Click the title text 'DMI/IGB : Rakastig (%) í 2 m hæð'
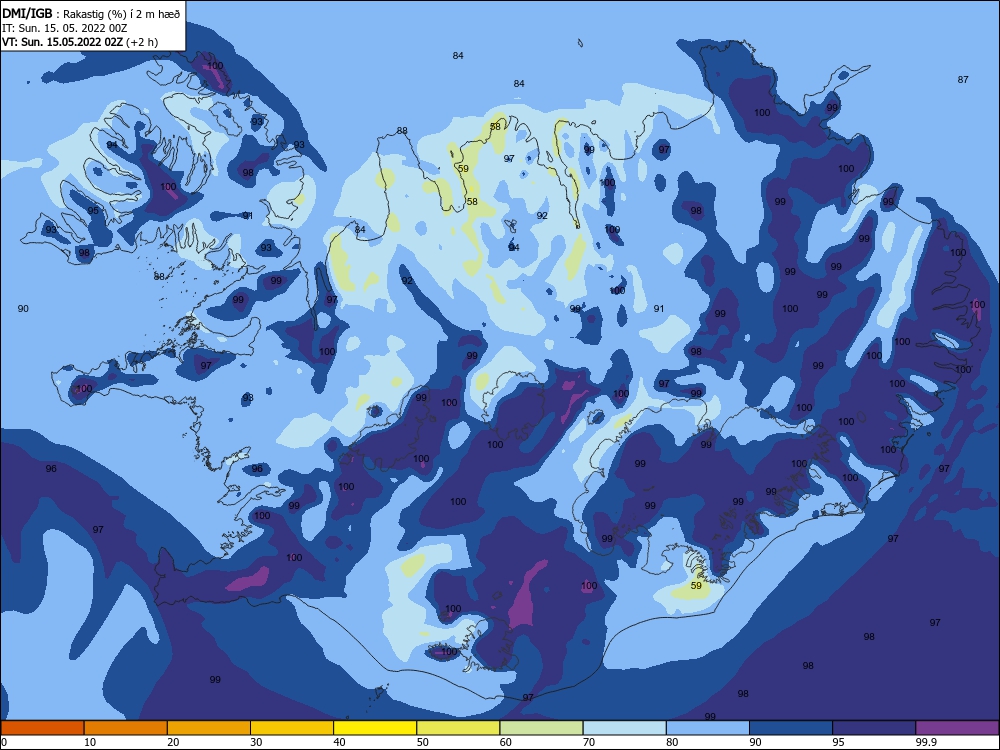This screenshot has height=750, width=1000. click(x=91, y=13)
